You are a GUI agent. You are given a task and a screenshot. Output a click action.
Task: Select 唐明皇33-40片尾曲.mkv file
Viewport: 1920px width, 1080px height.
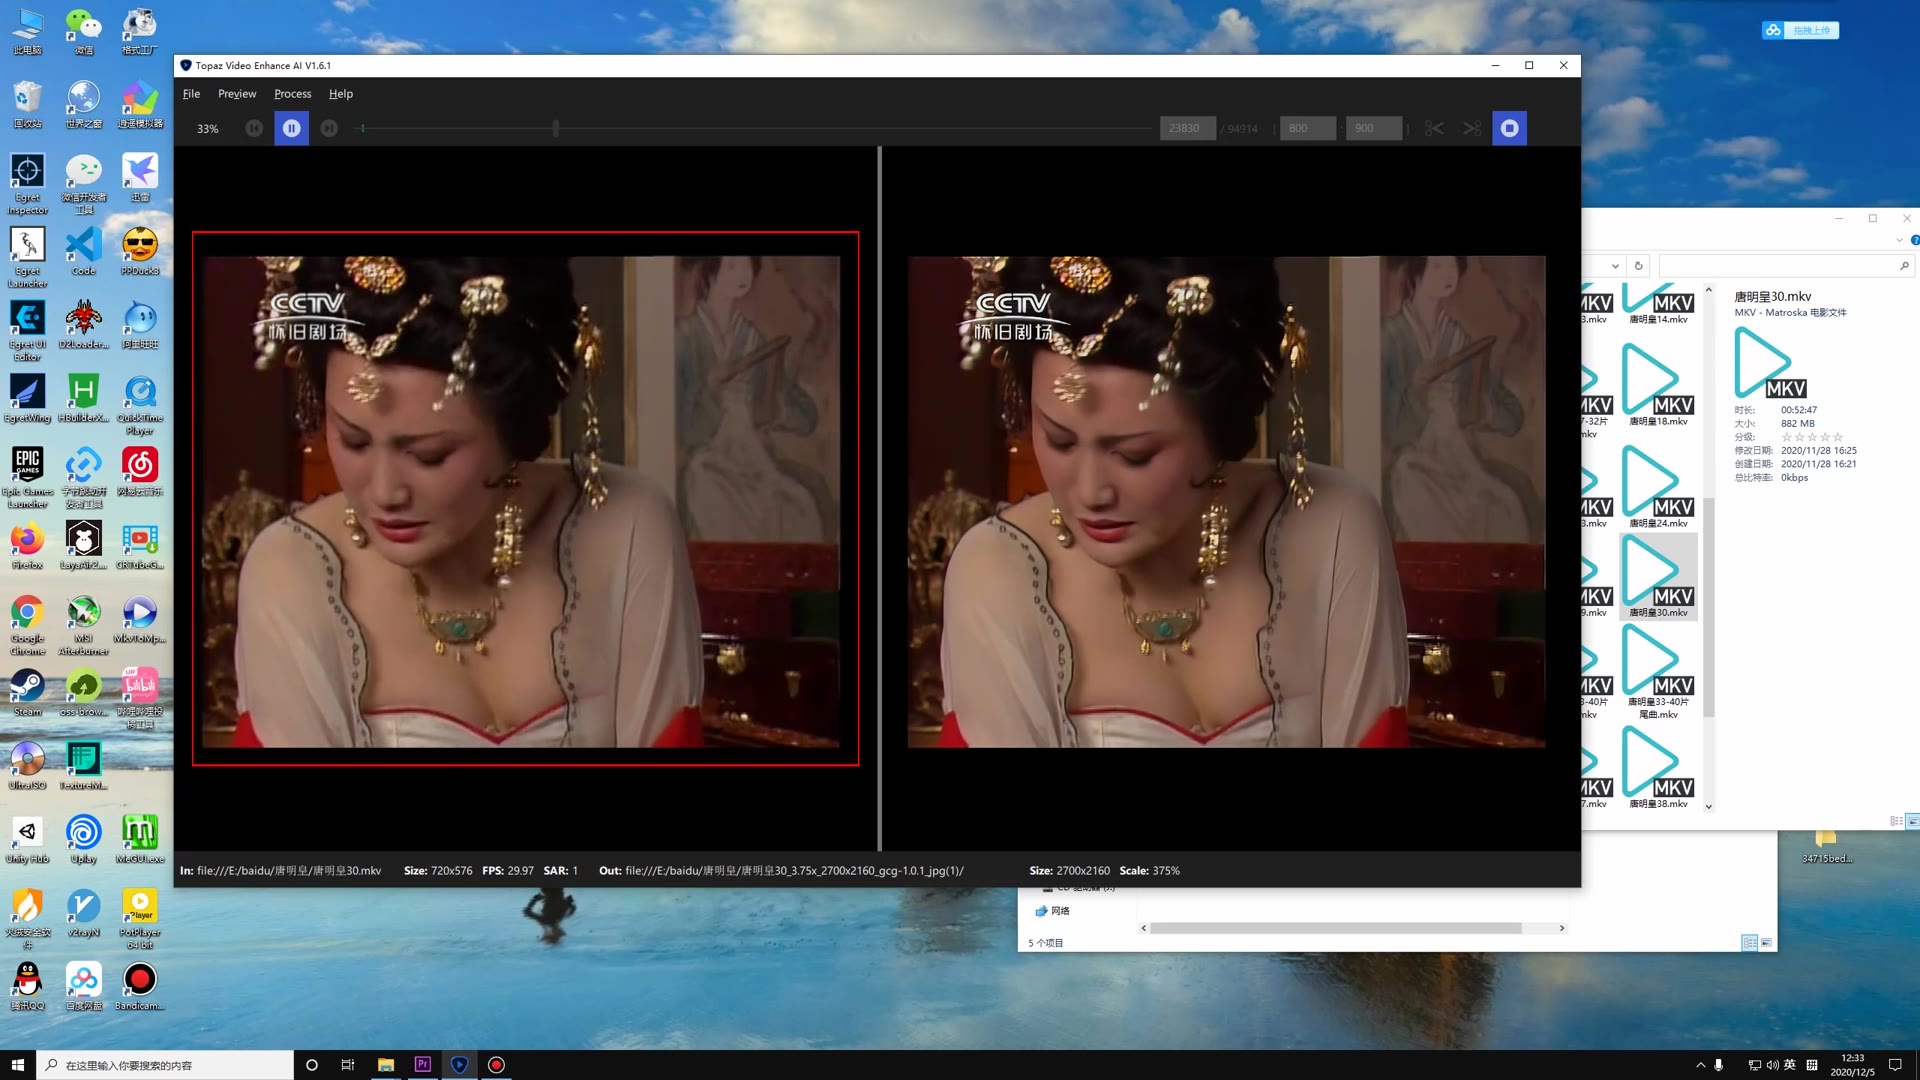click(x=1658, y=671)
